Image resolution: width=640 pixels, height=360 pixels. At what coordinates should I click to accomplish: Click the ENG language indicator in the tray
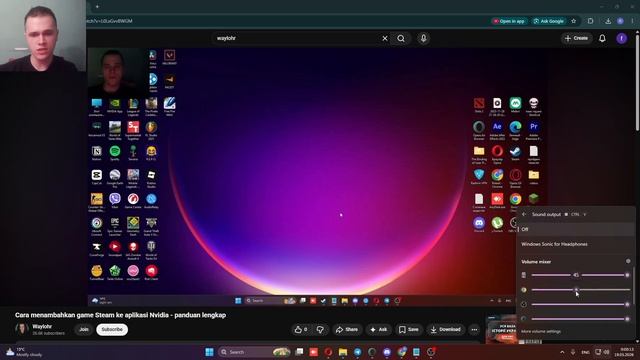click(585, 352)
